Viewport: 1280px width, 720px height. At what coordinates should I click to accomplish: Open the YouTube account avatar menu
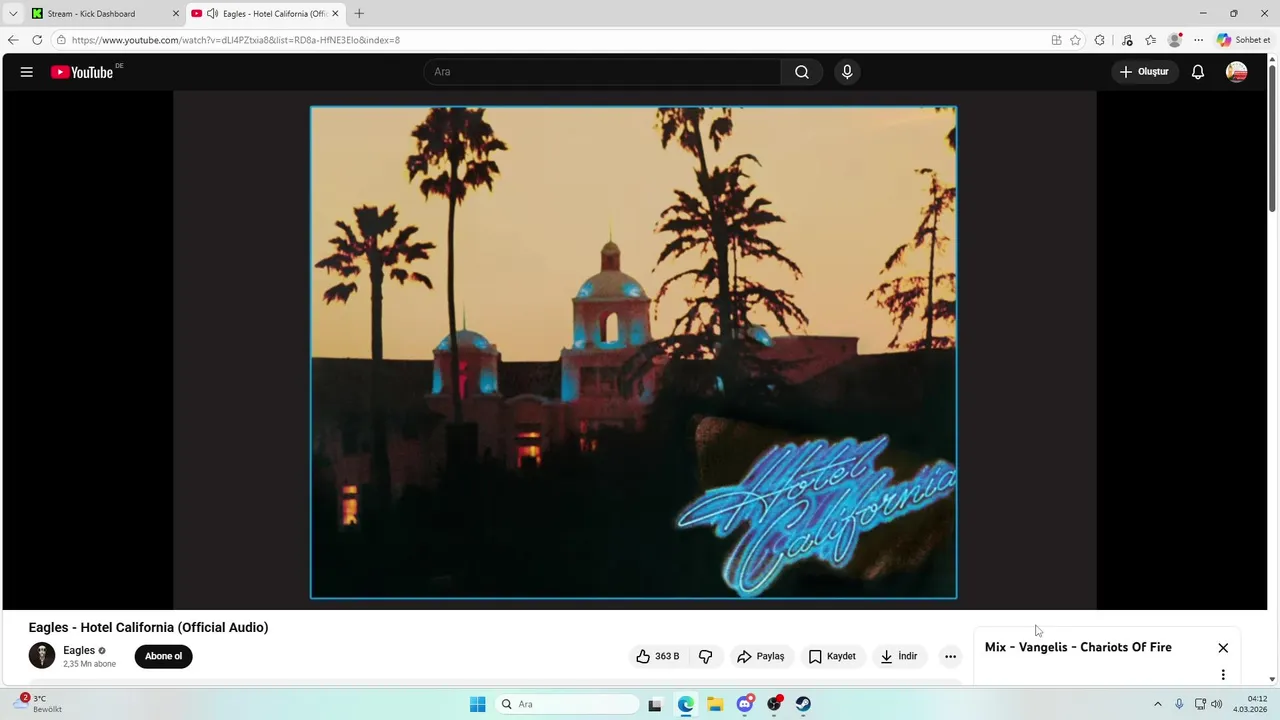[x=1237, y=72]
